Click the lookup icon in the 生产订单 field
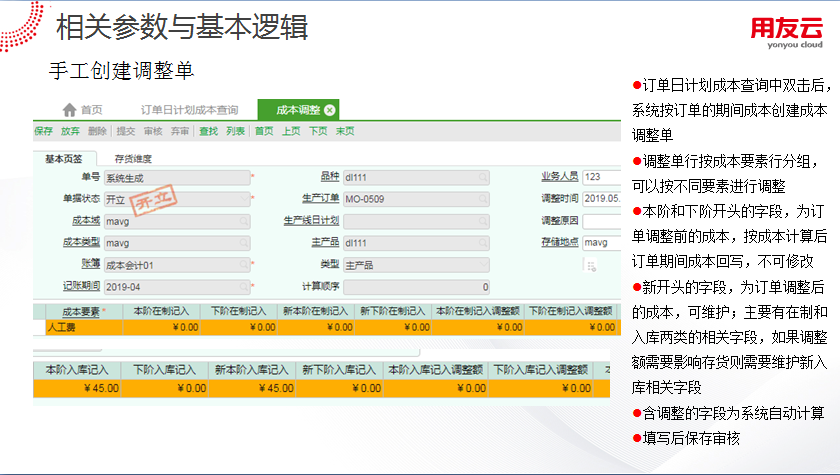The image size is (840, 475). [x=483, y=199]
